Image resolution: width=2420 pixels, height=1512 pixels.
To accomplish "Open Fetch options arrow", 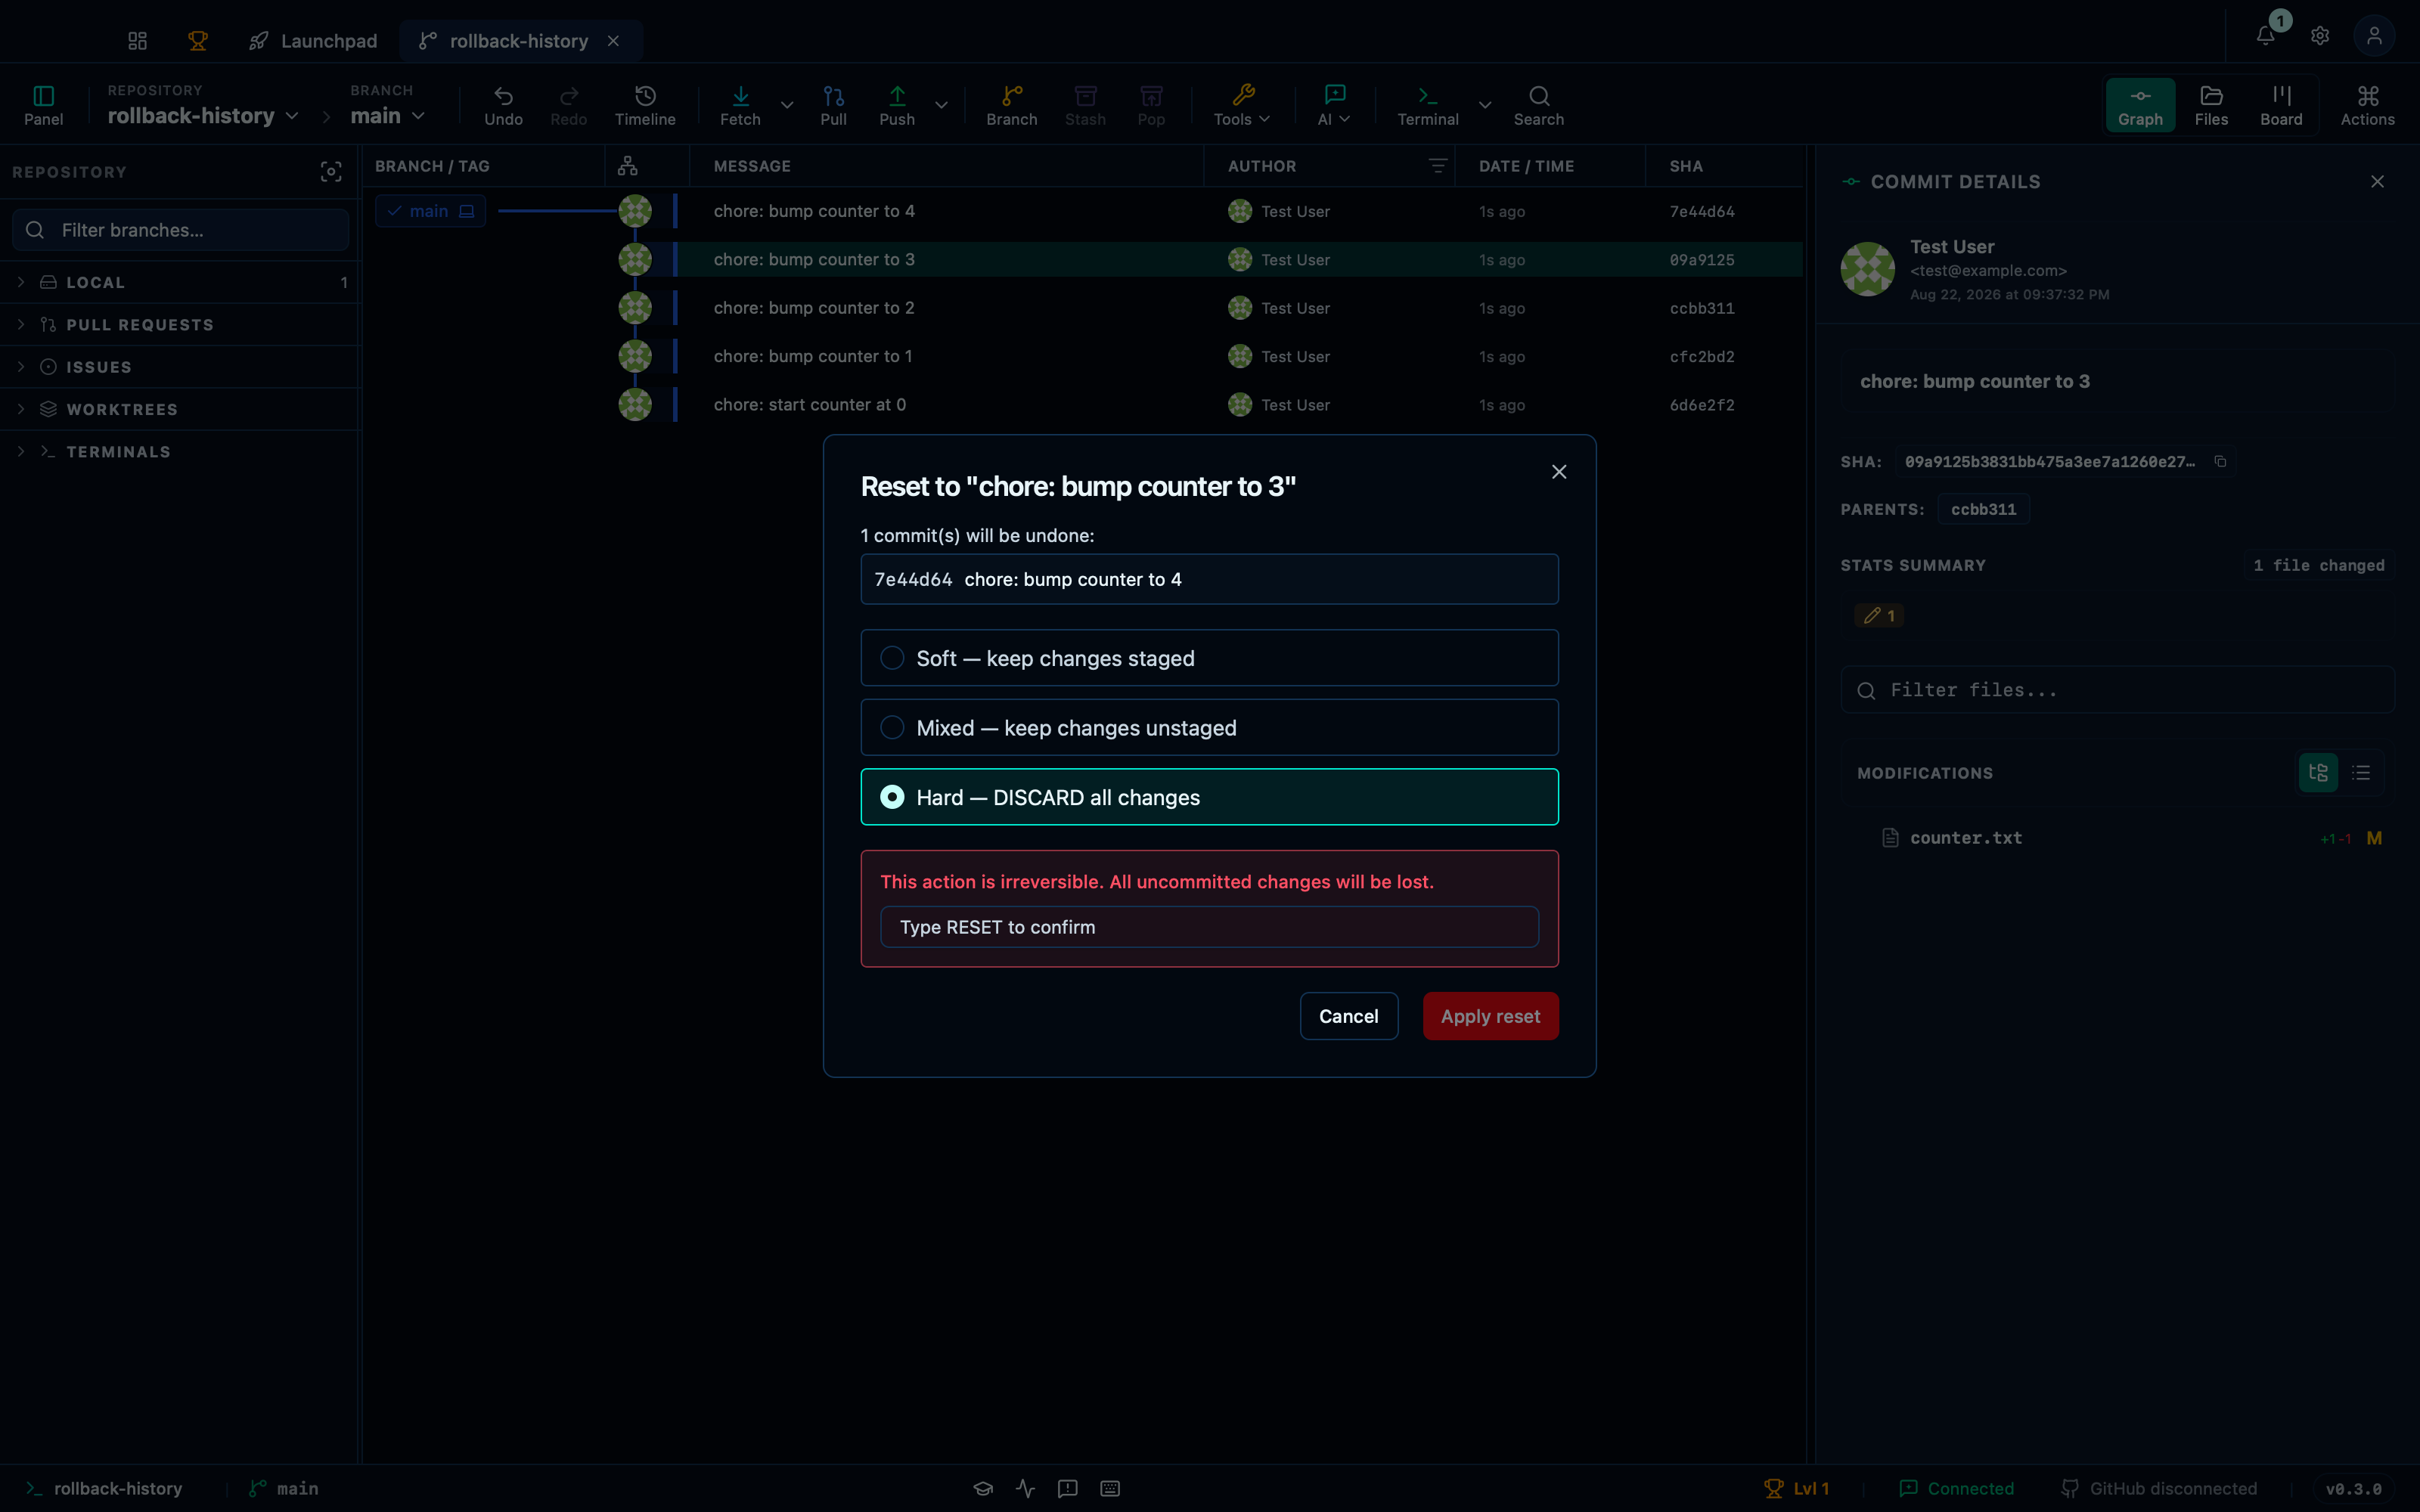I will (787, 105).
